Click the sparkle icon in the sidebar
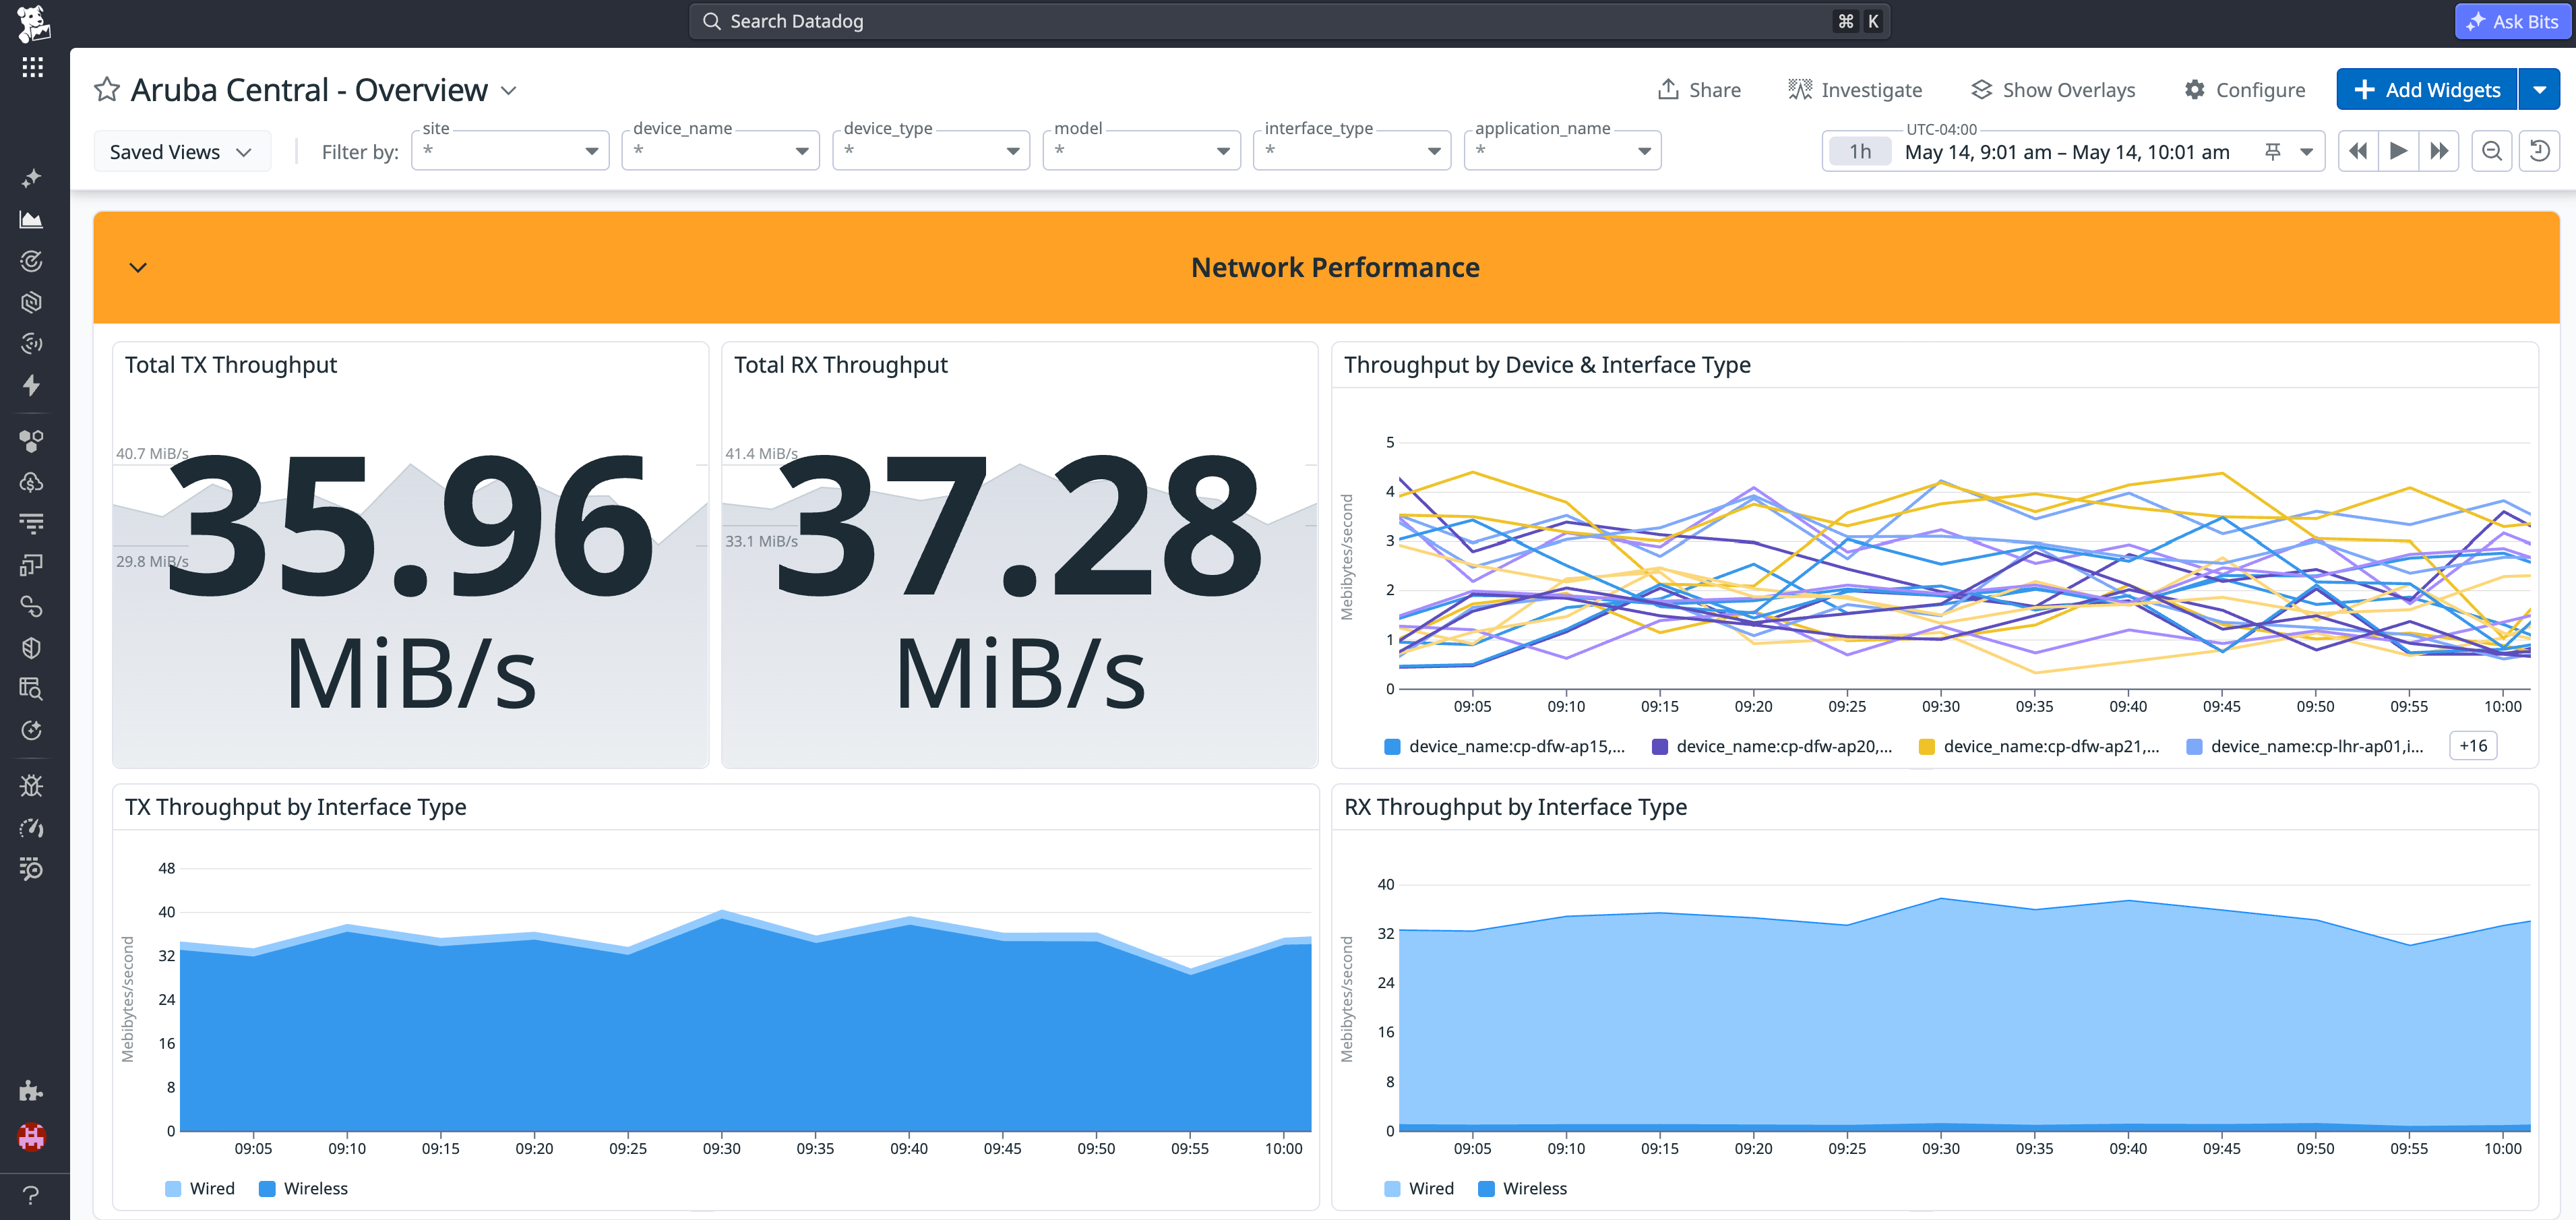 click(x=32, y=178)
